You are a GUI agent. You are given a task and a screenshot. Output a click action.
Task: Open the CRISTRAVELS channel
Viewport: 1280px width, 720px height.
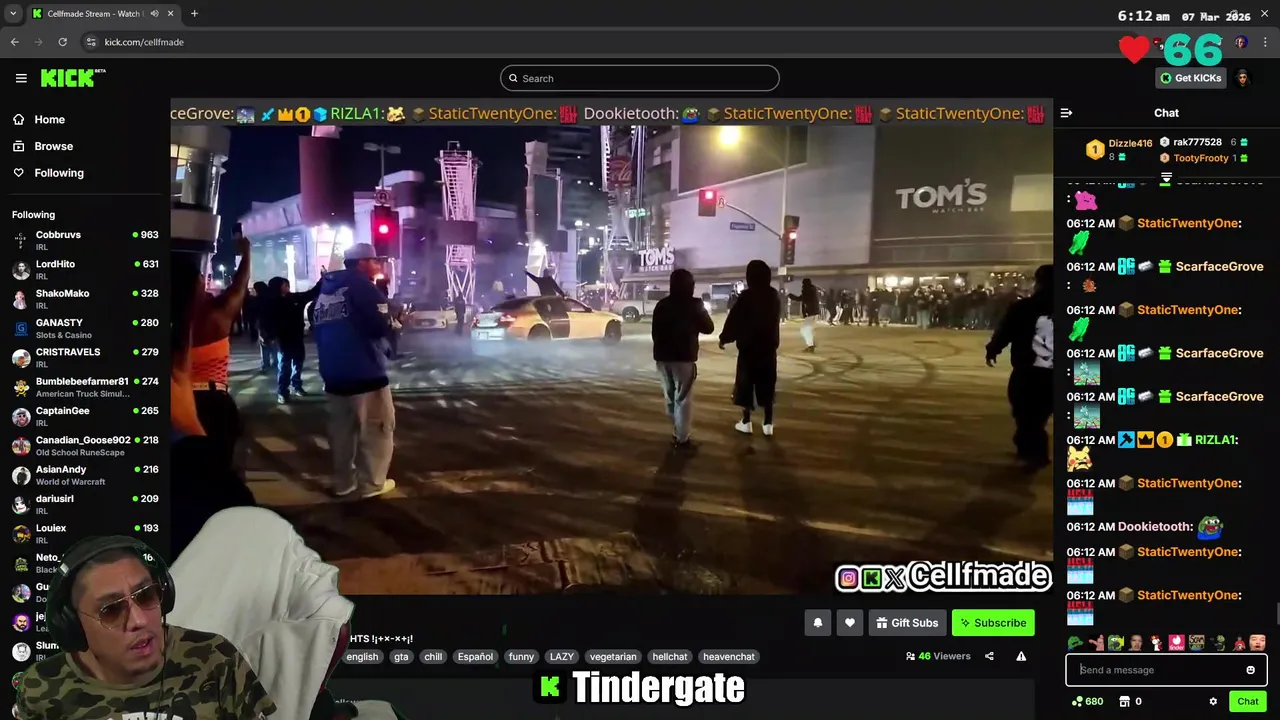pyautogui.click(x=85, y=357)
